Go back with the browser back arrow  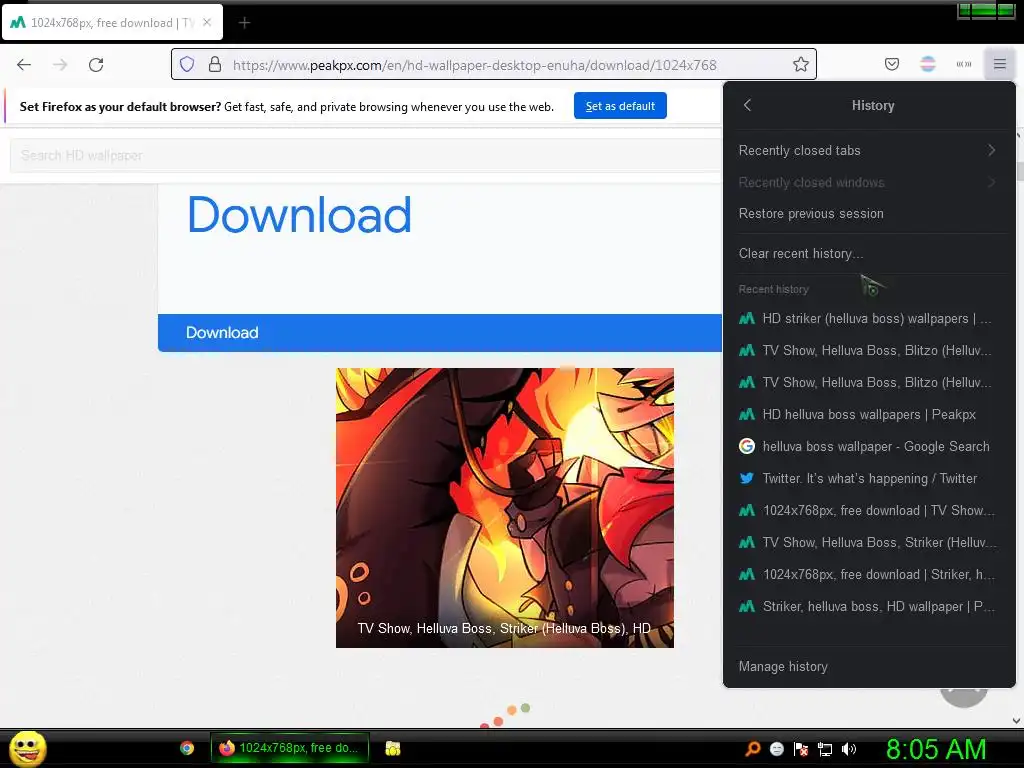(x=24, y=65)
